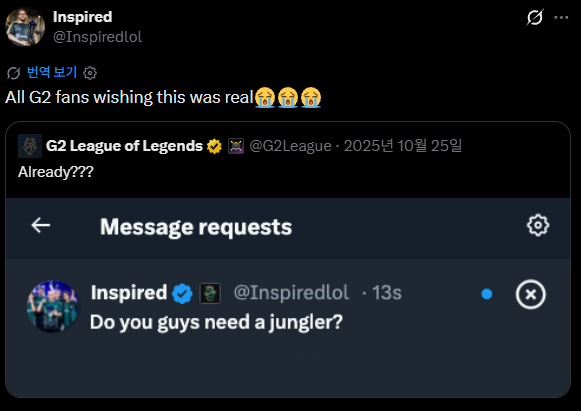
Task: Click G2 League small avatar in quote
Action: (30, 146)
